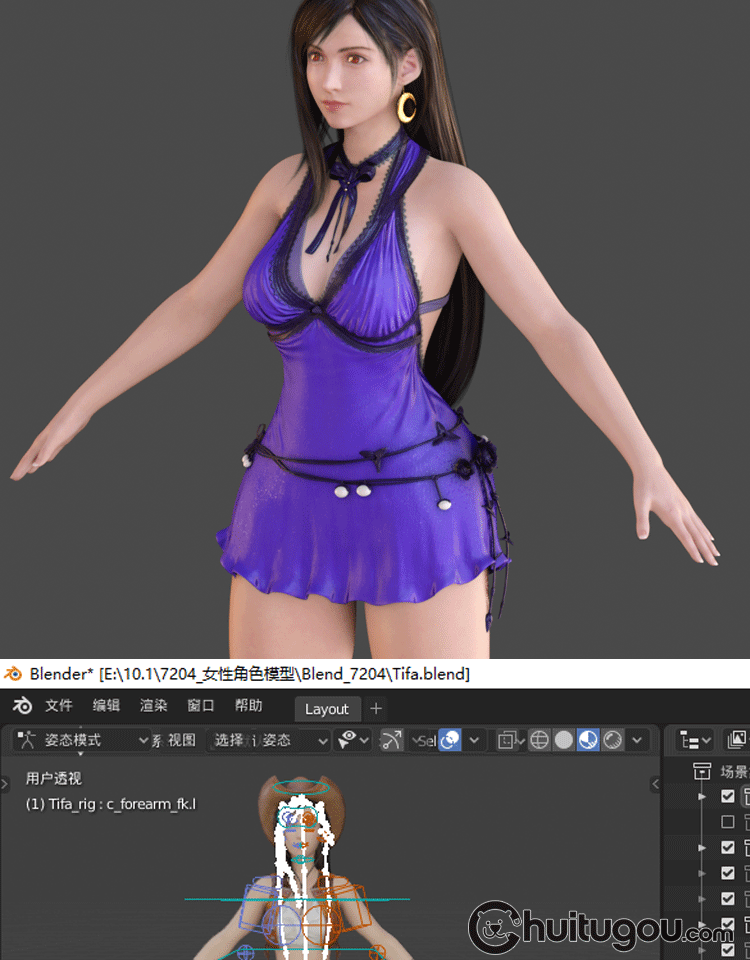Open the 视图 viewport menu

[x=181, y=740]
